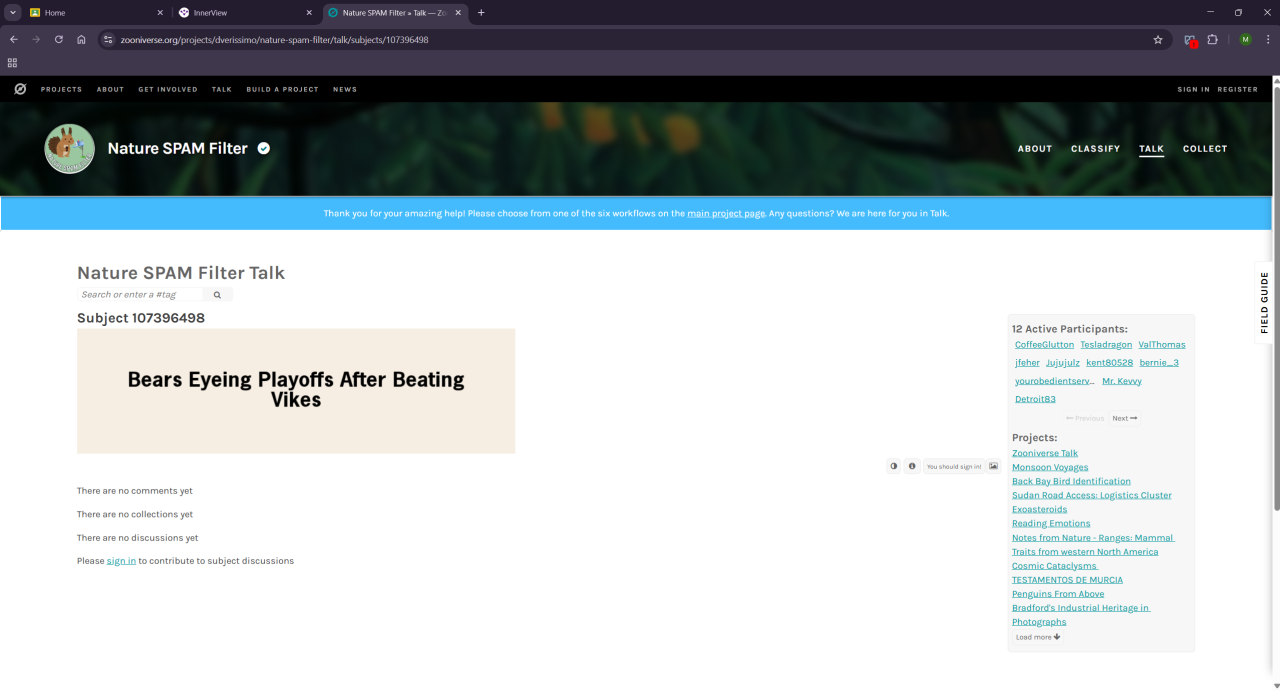
Task: Close the InnerView tab
Action: coord(309,13)
